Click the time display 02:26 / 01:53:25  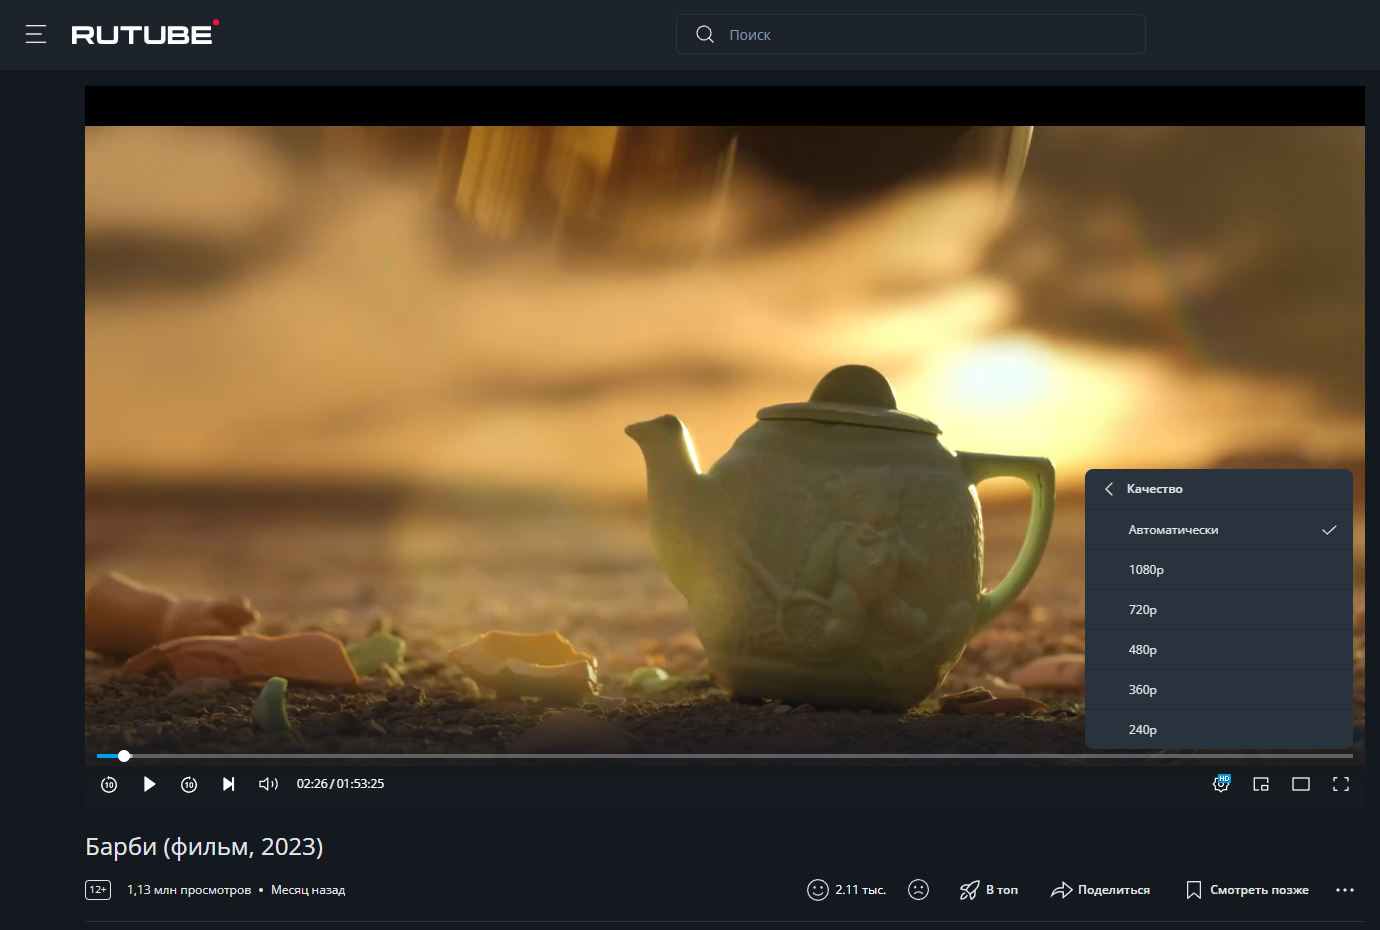coord(340,784)
